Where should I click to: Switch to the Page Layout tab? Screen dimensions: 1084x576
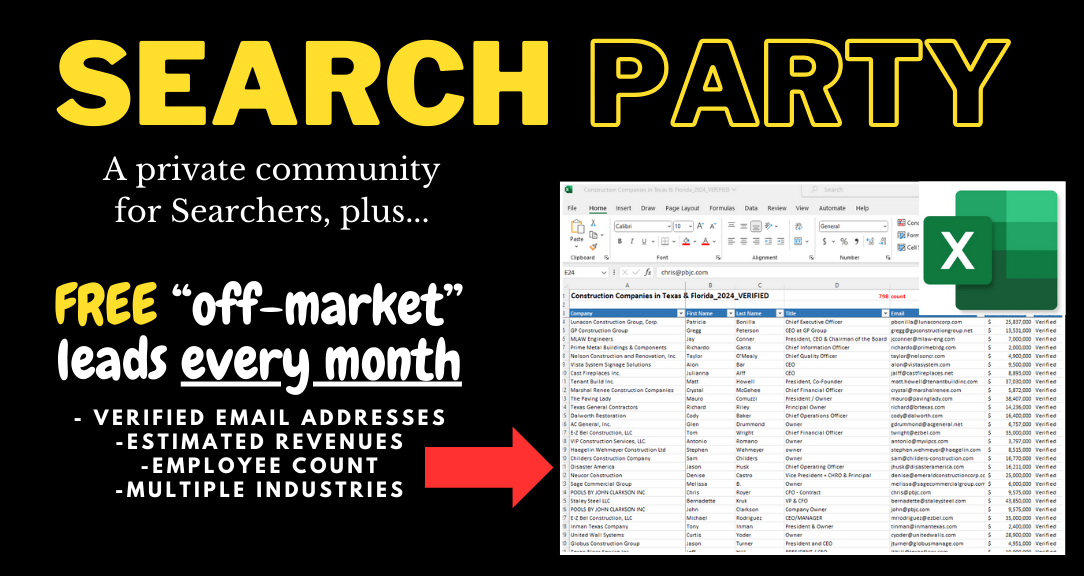tap(682, 208)
